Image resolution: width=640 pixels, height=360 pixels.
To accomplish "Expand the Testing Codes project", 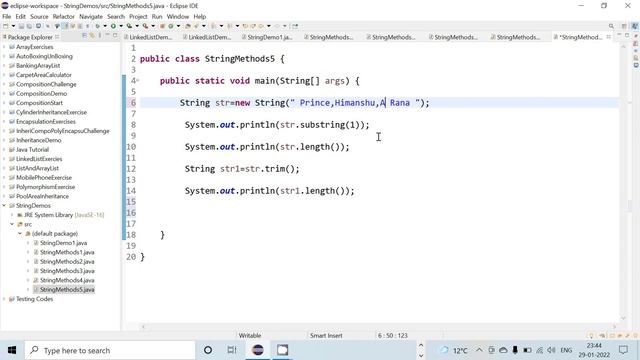I will point(4,299).
